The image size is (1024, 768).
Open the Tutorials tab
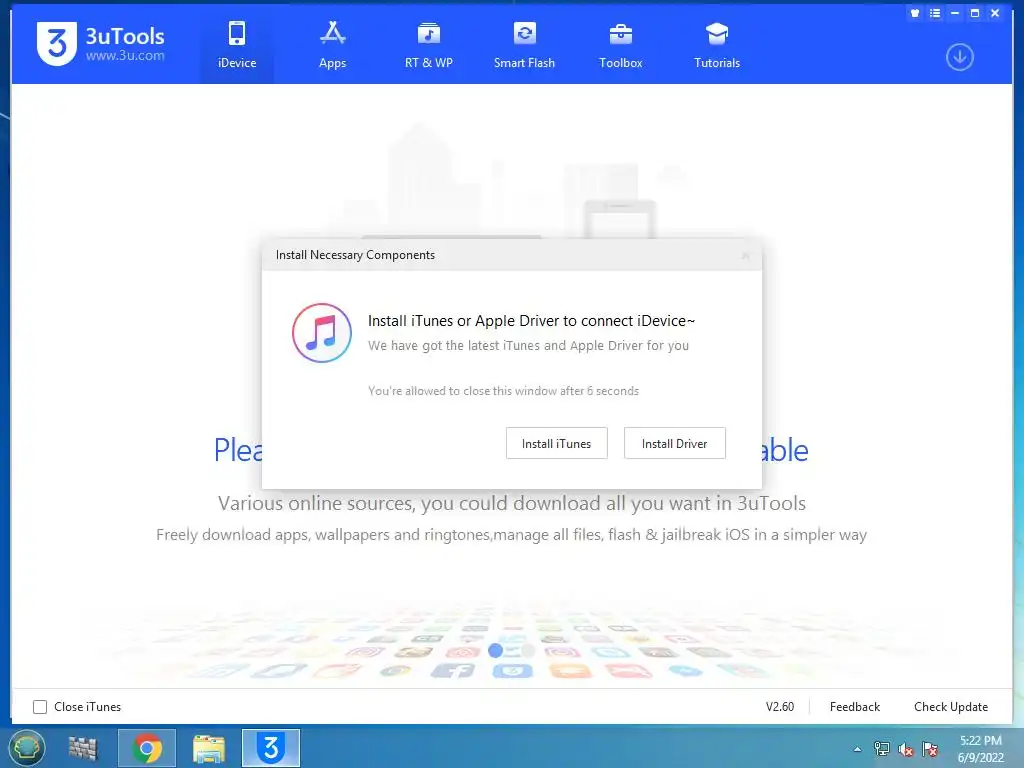(x=716, y=44)
